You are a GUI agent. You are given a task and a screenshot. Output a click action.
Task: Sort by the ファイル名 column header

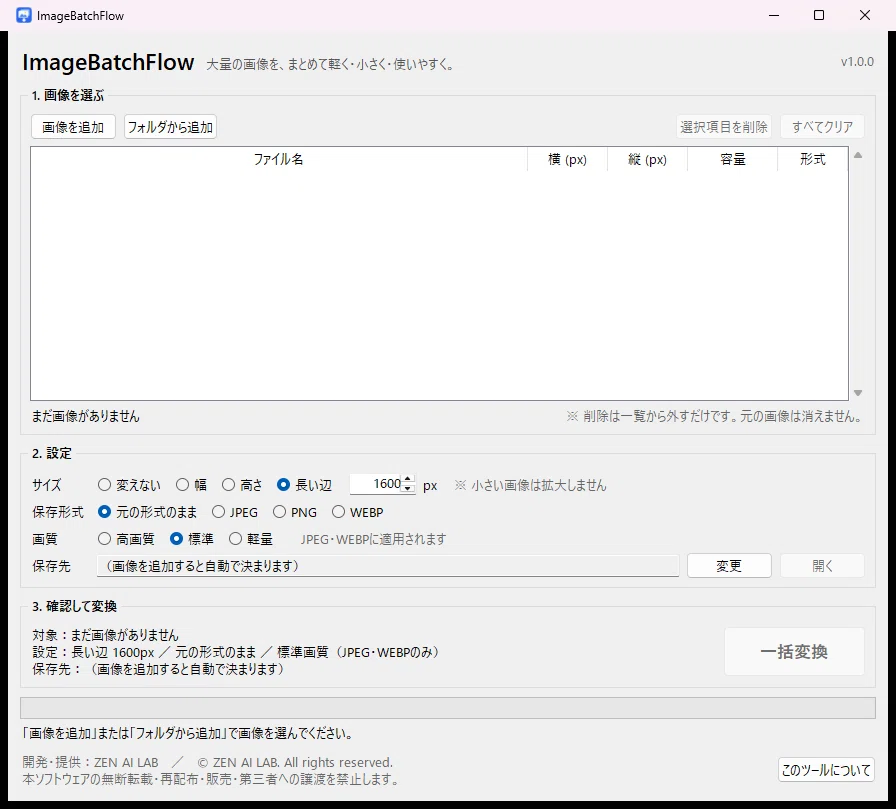pyautogui.click(x=278, y=159)
